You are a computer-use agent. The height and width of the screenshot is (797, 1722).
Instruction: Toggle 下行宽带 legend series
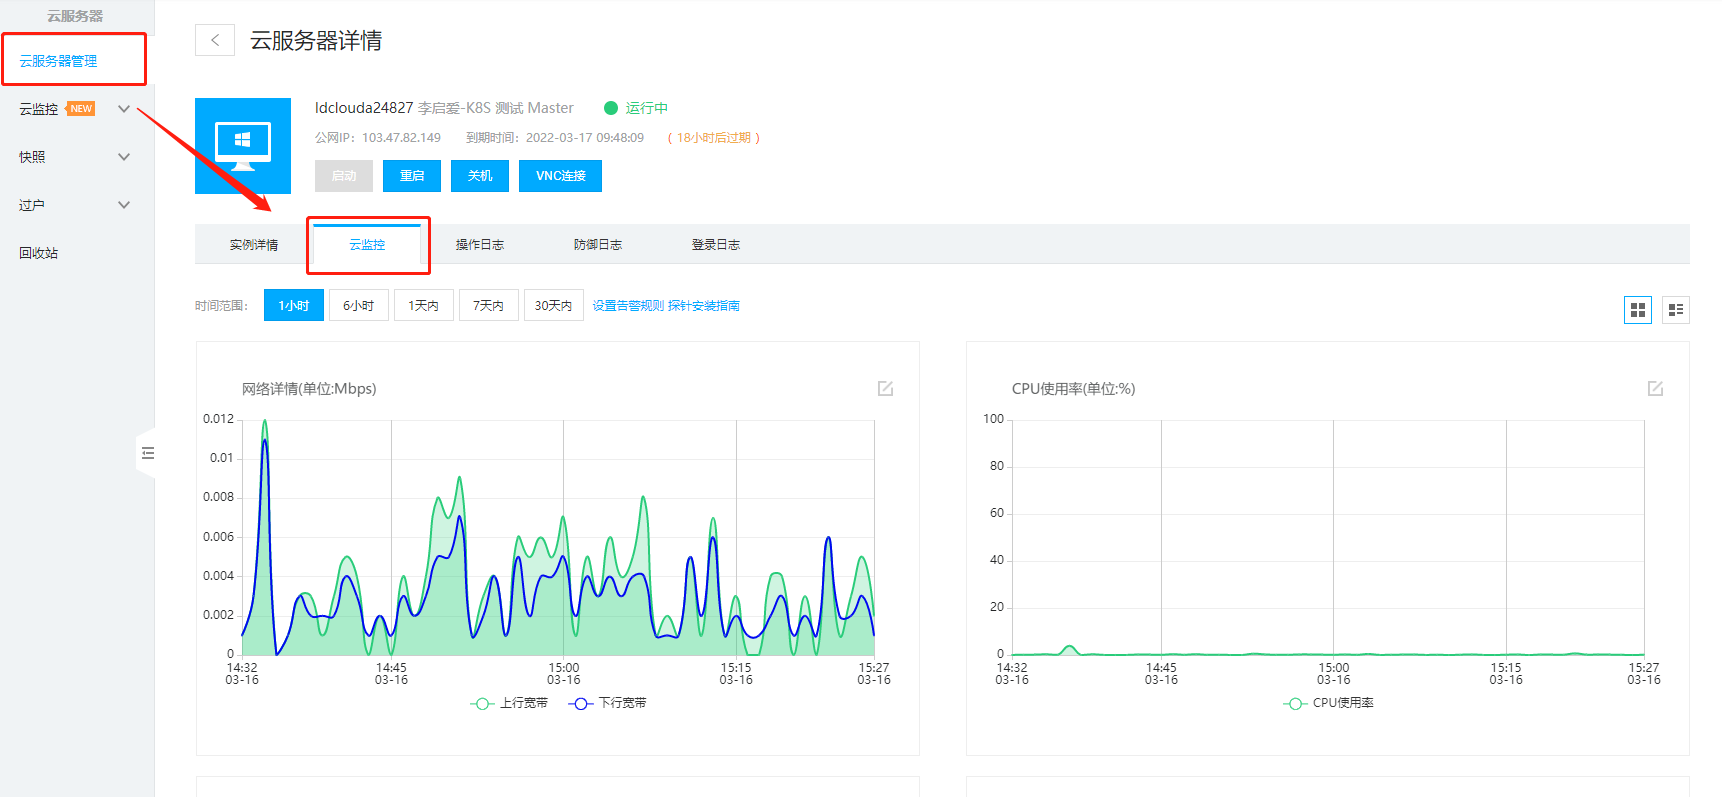pyautogui.click(x=608, y=703)
